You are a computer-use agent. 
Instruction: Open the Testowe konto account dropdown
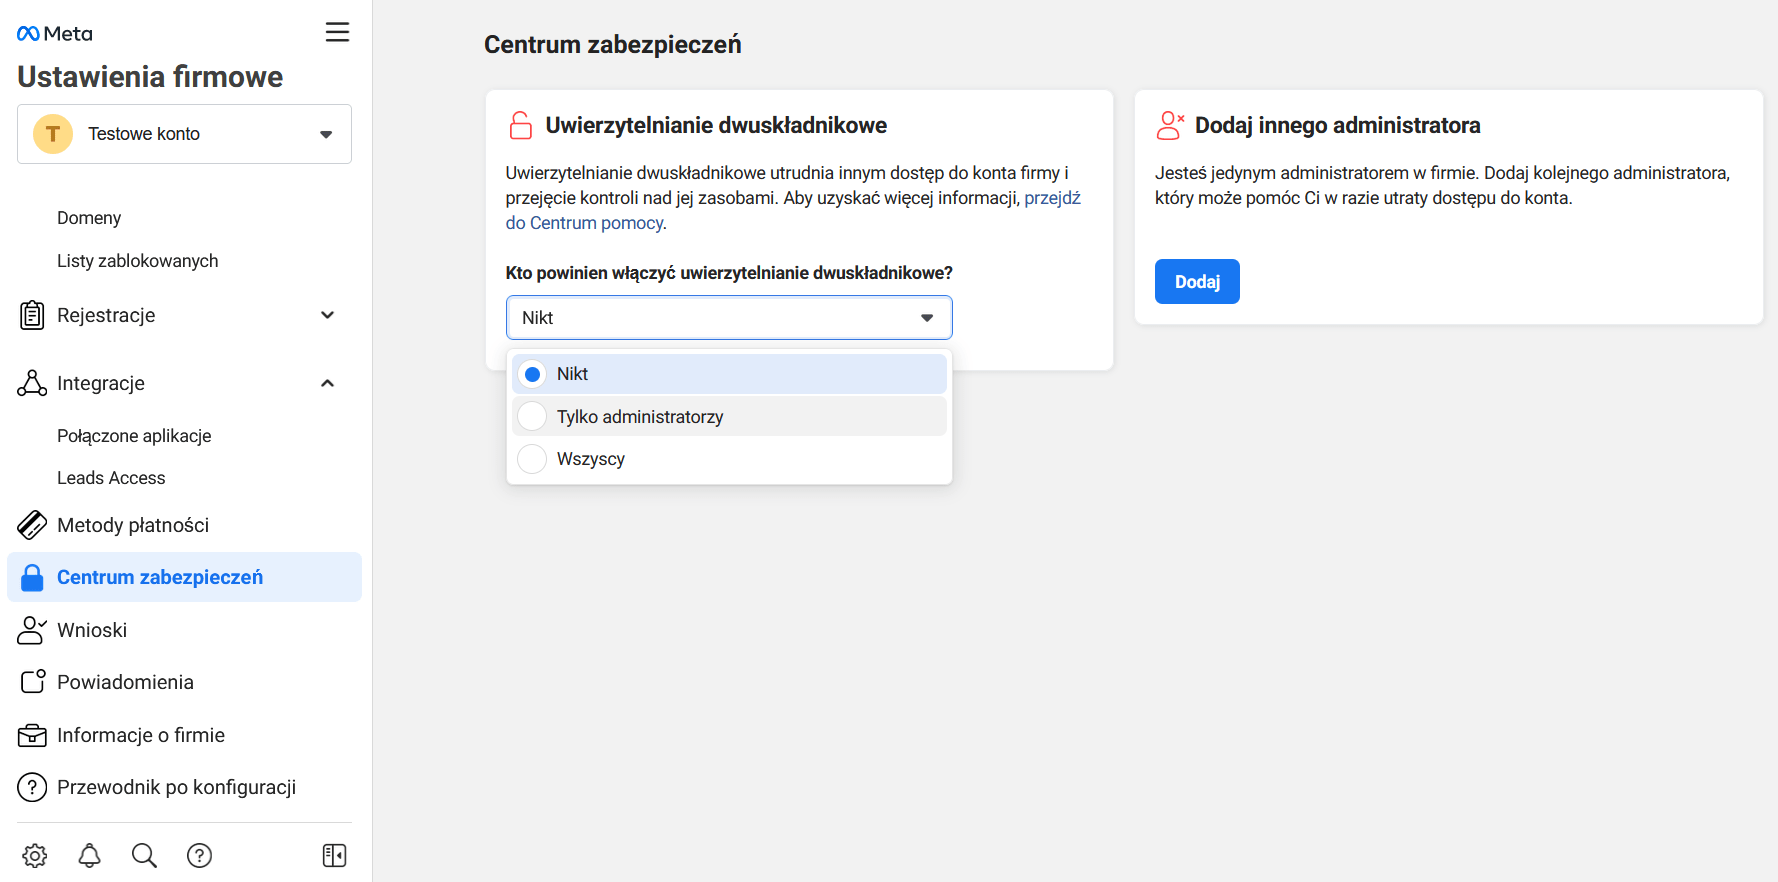184,134
